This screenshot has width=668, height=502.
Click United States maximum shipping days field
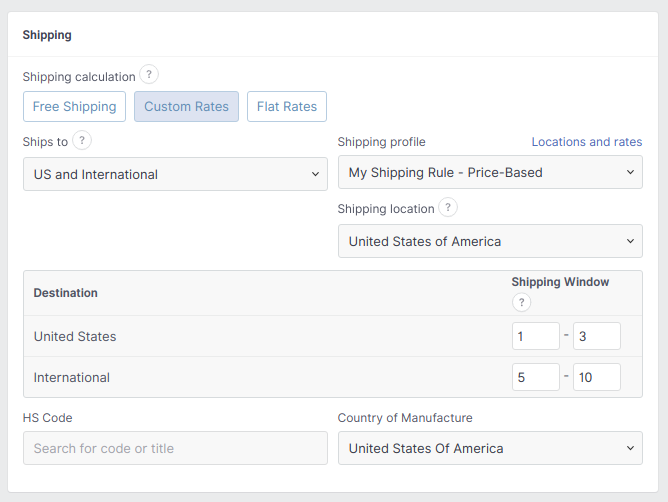click(596, 336)
